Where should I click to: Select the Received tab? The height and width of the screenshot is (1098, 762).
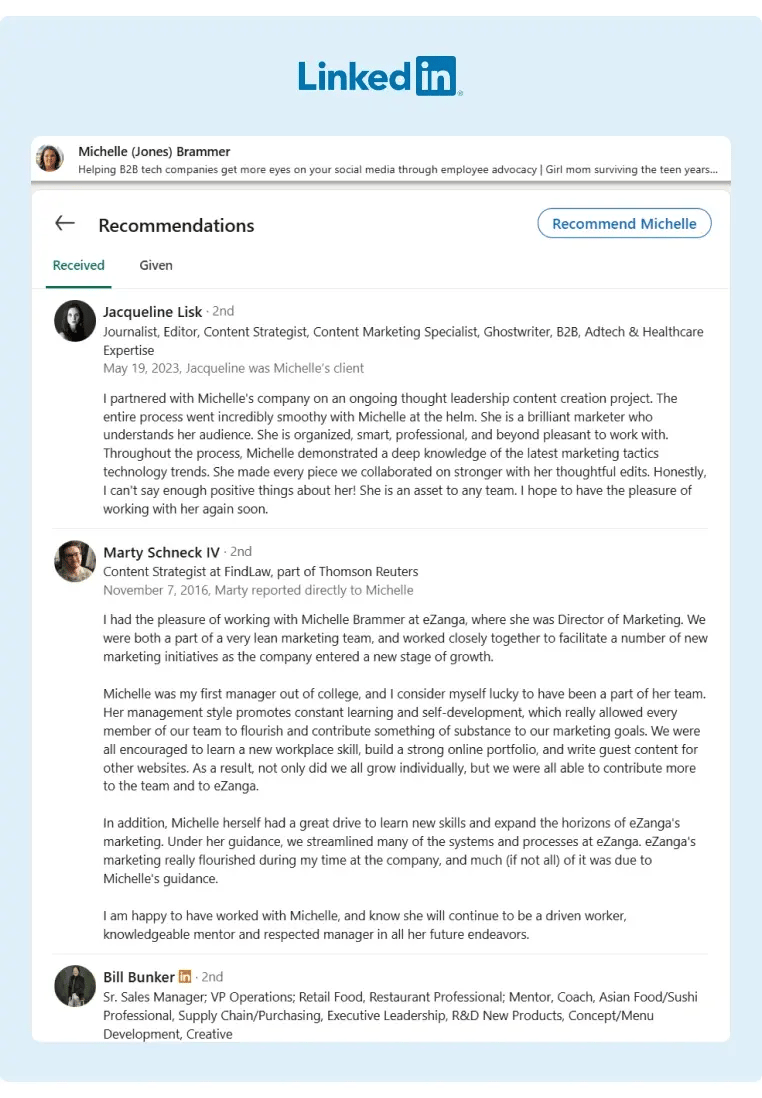[x=78, y=265]
